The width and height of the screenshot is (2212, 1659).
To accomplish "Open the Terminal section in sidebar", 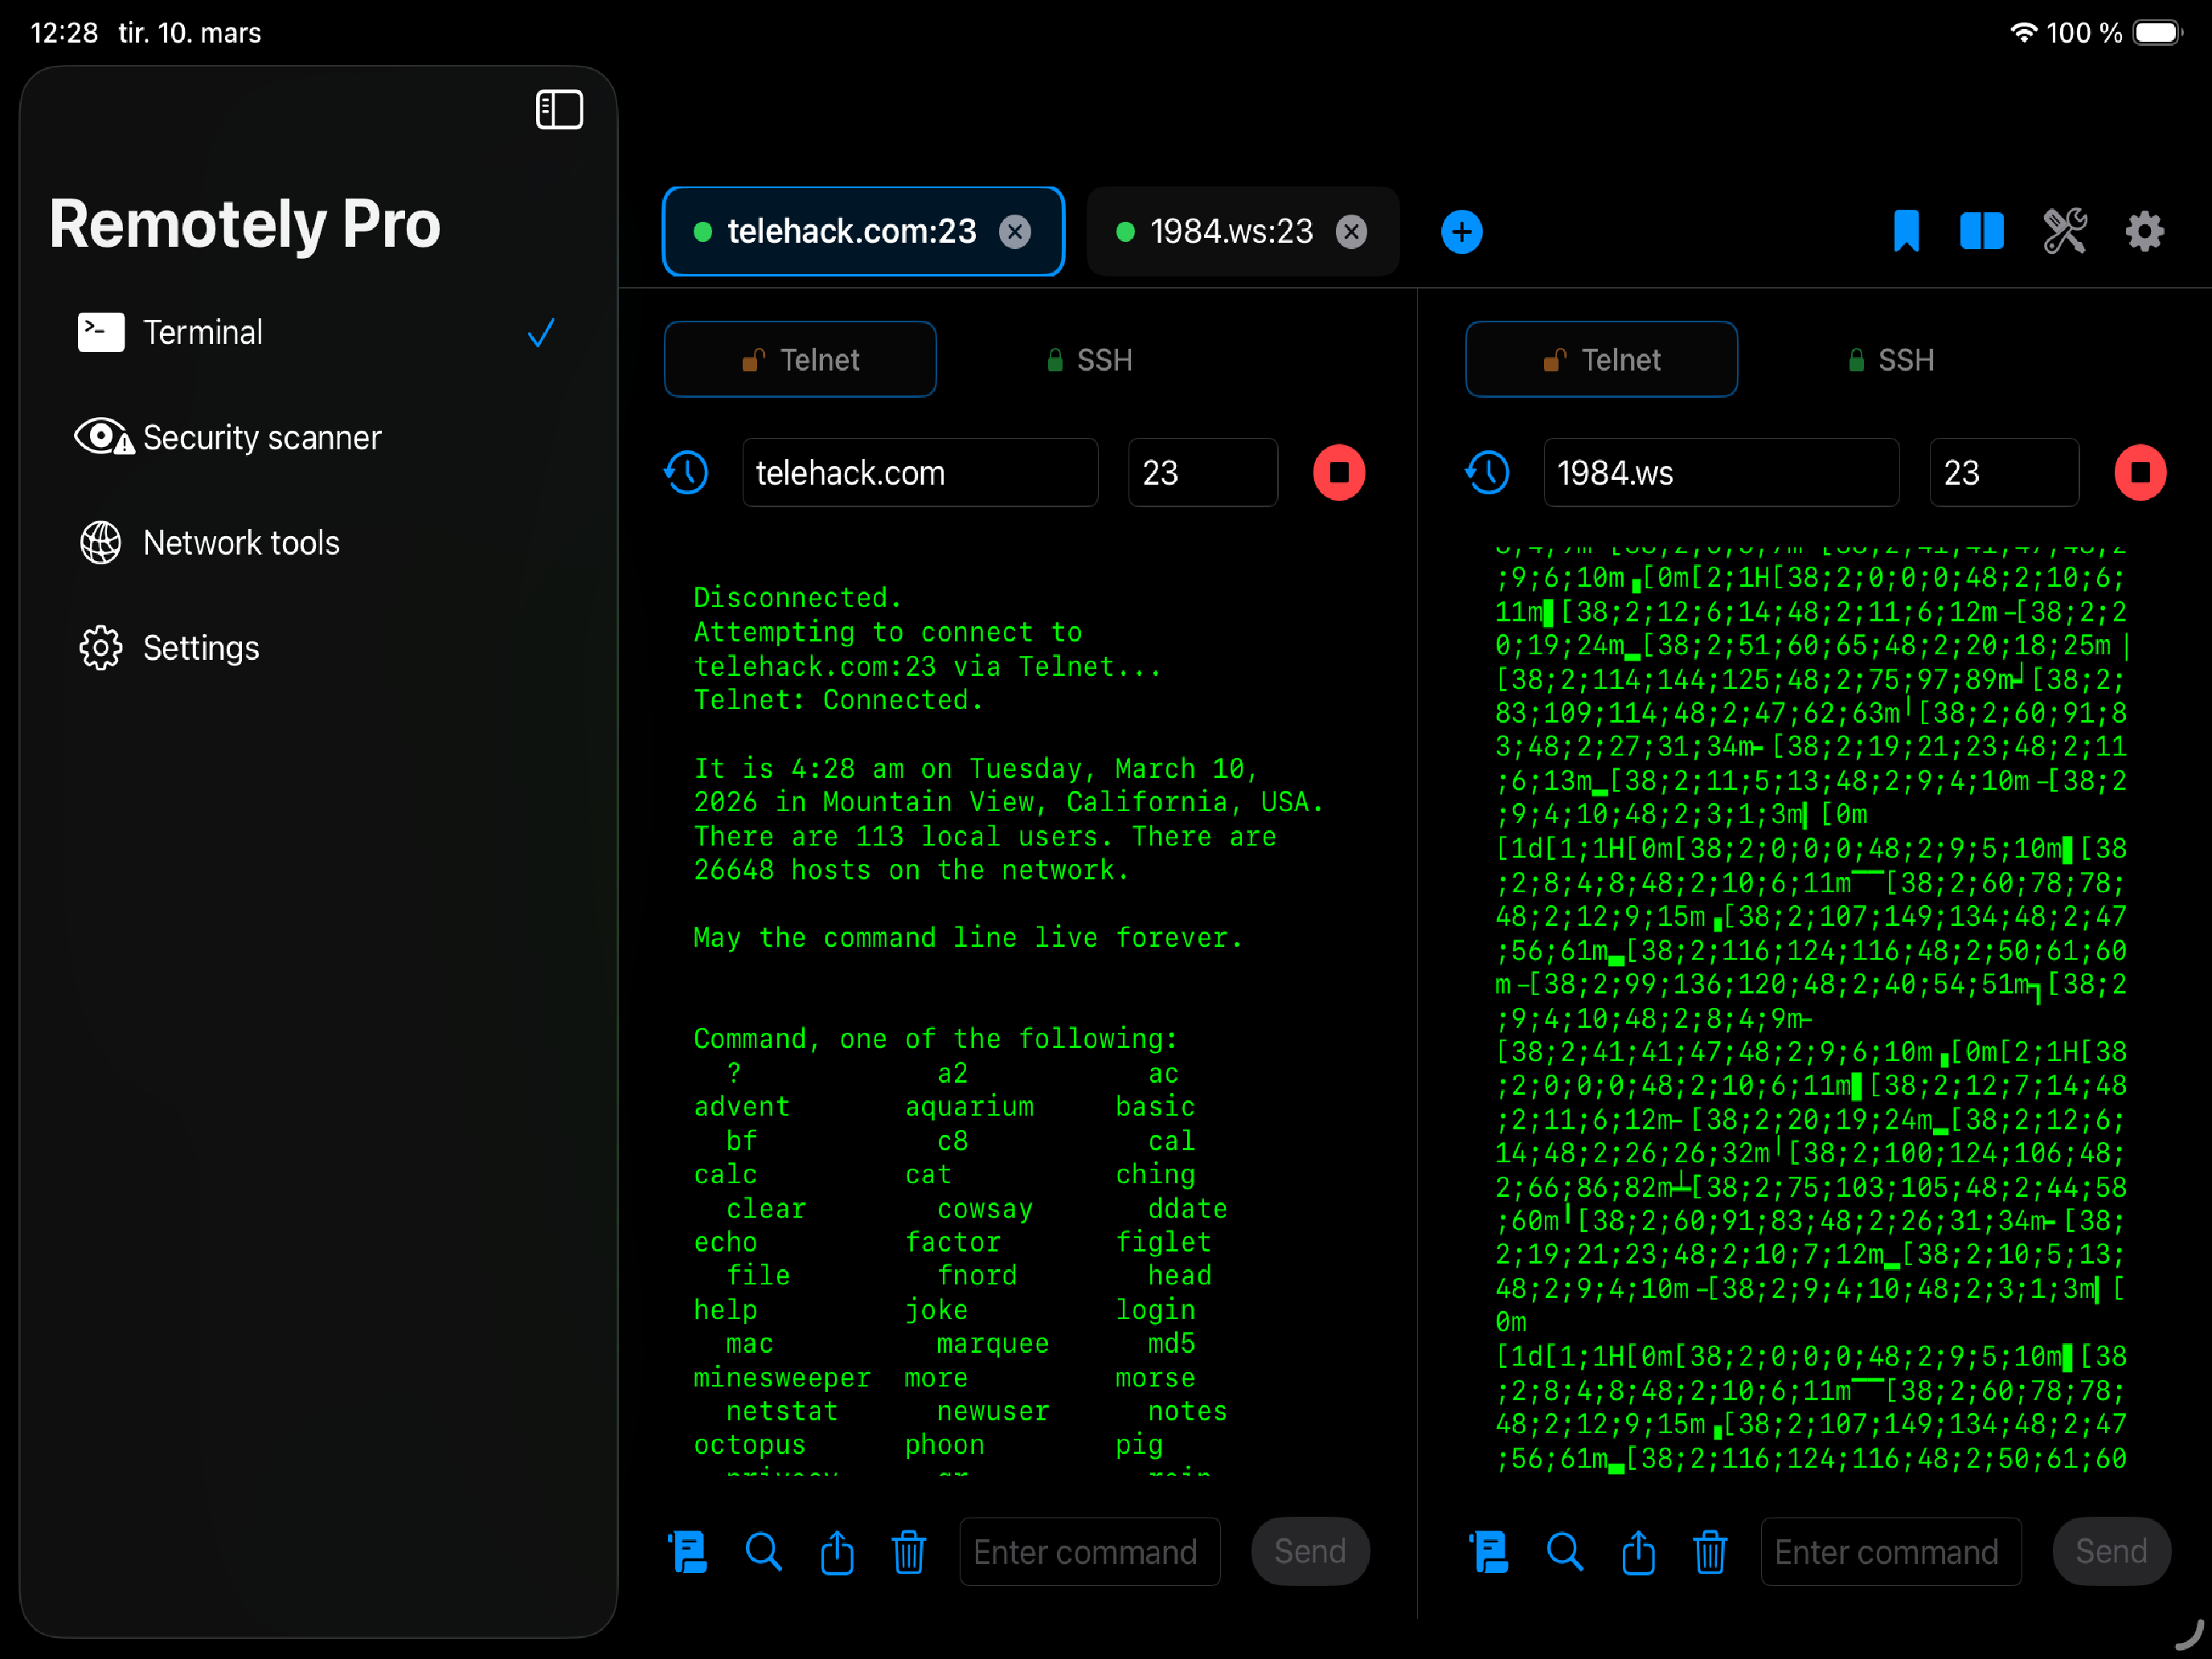I will click(318, 332).
